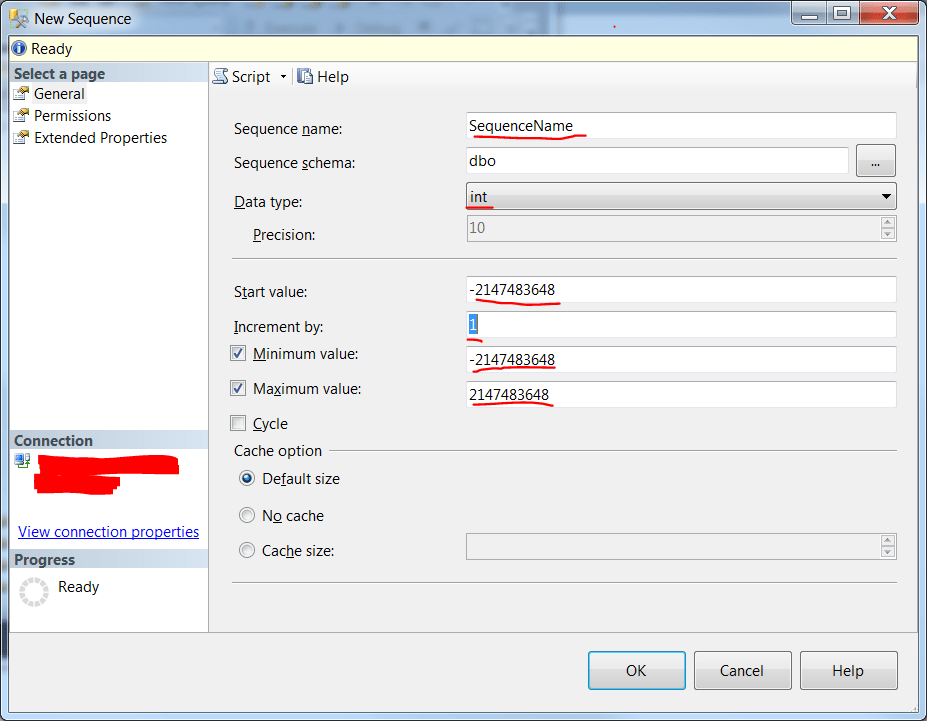This screenshot has height=721, width=927.
Task: Click the server connection icon
Action: pos(22,460)
